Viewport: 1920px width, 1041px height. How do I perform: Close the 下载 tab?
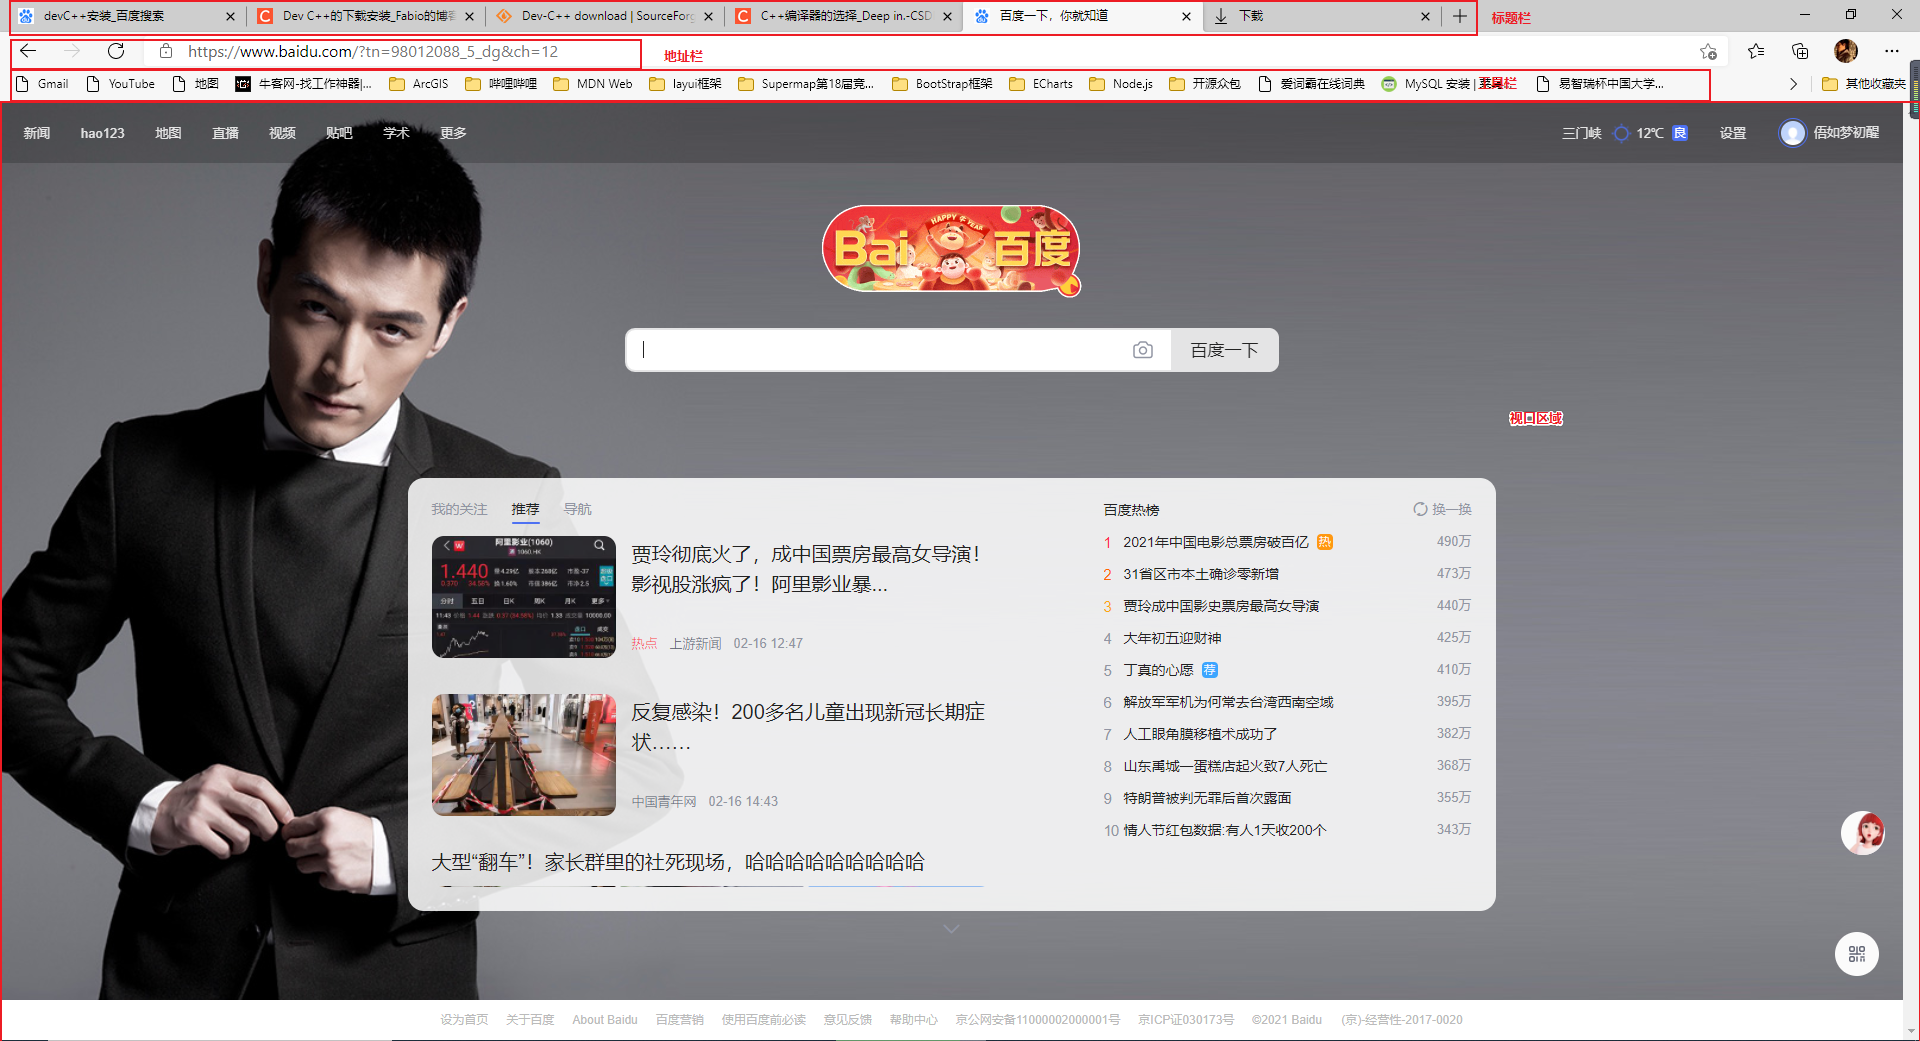(1425, 16)
